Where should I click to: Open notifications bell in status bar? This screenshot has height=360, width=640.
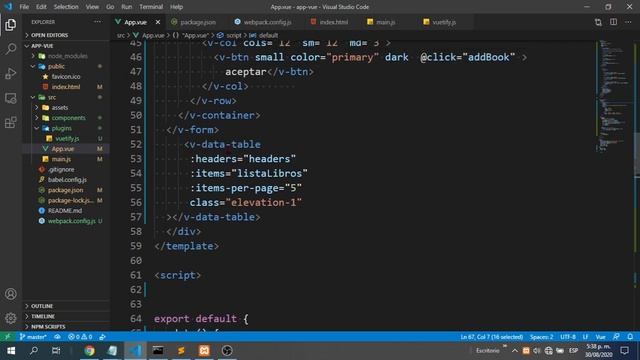click(630, 337)
